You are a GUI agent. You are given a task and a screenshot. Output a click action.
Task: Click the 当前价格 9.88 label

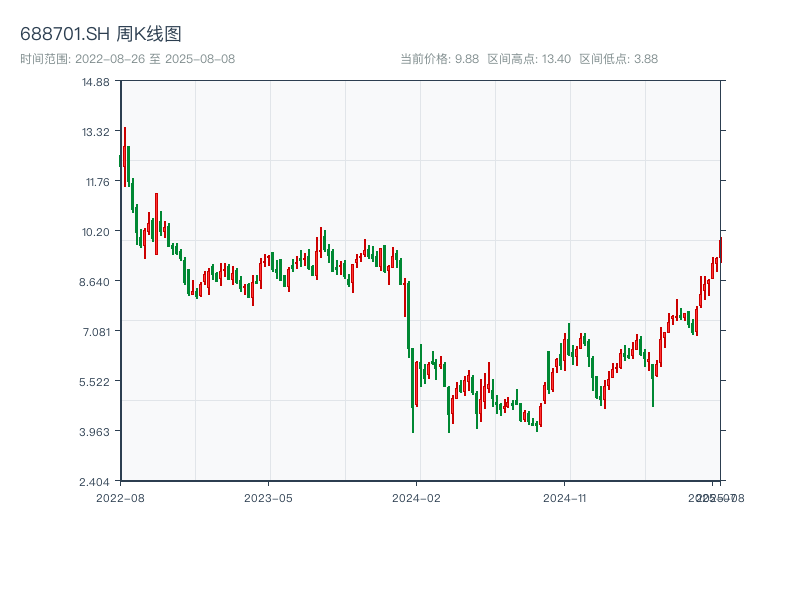click(x=439, y=59)
